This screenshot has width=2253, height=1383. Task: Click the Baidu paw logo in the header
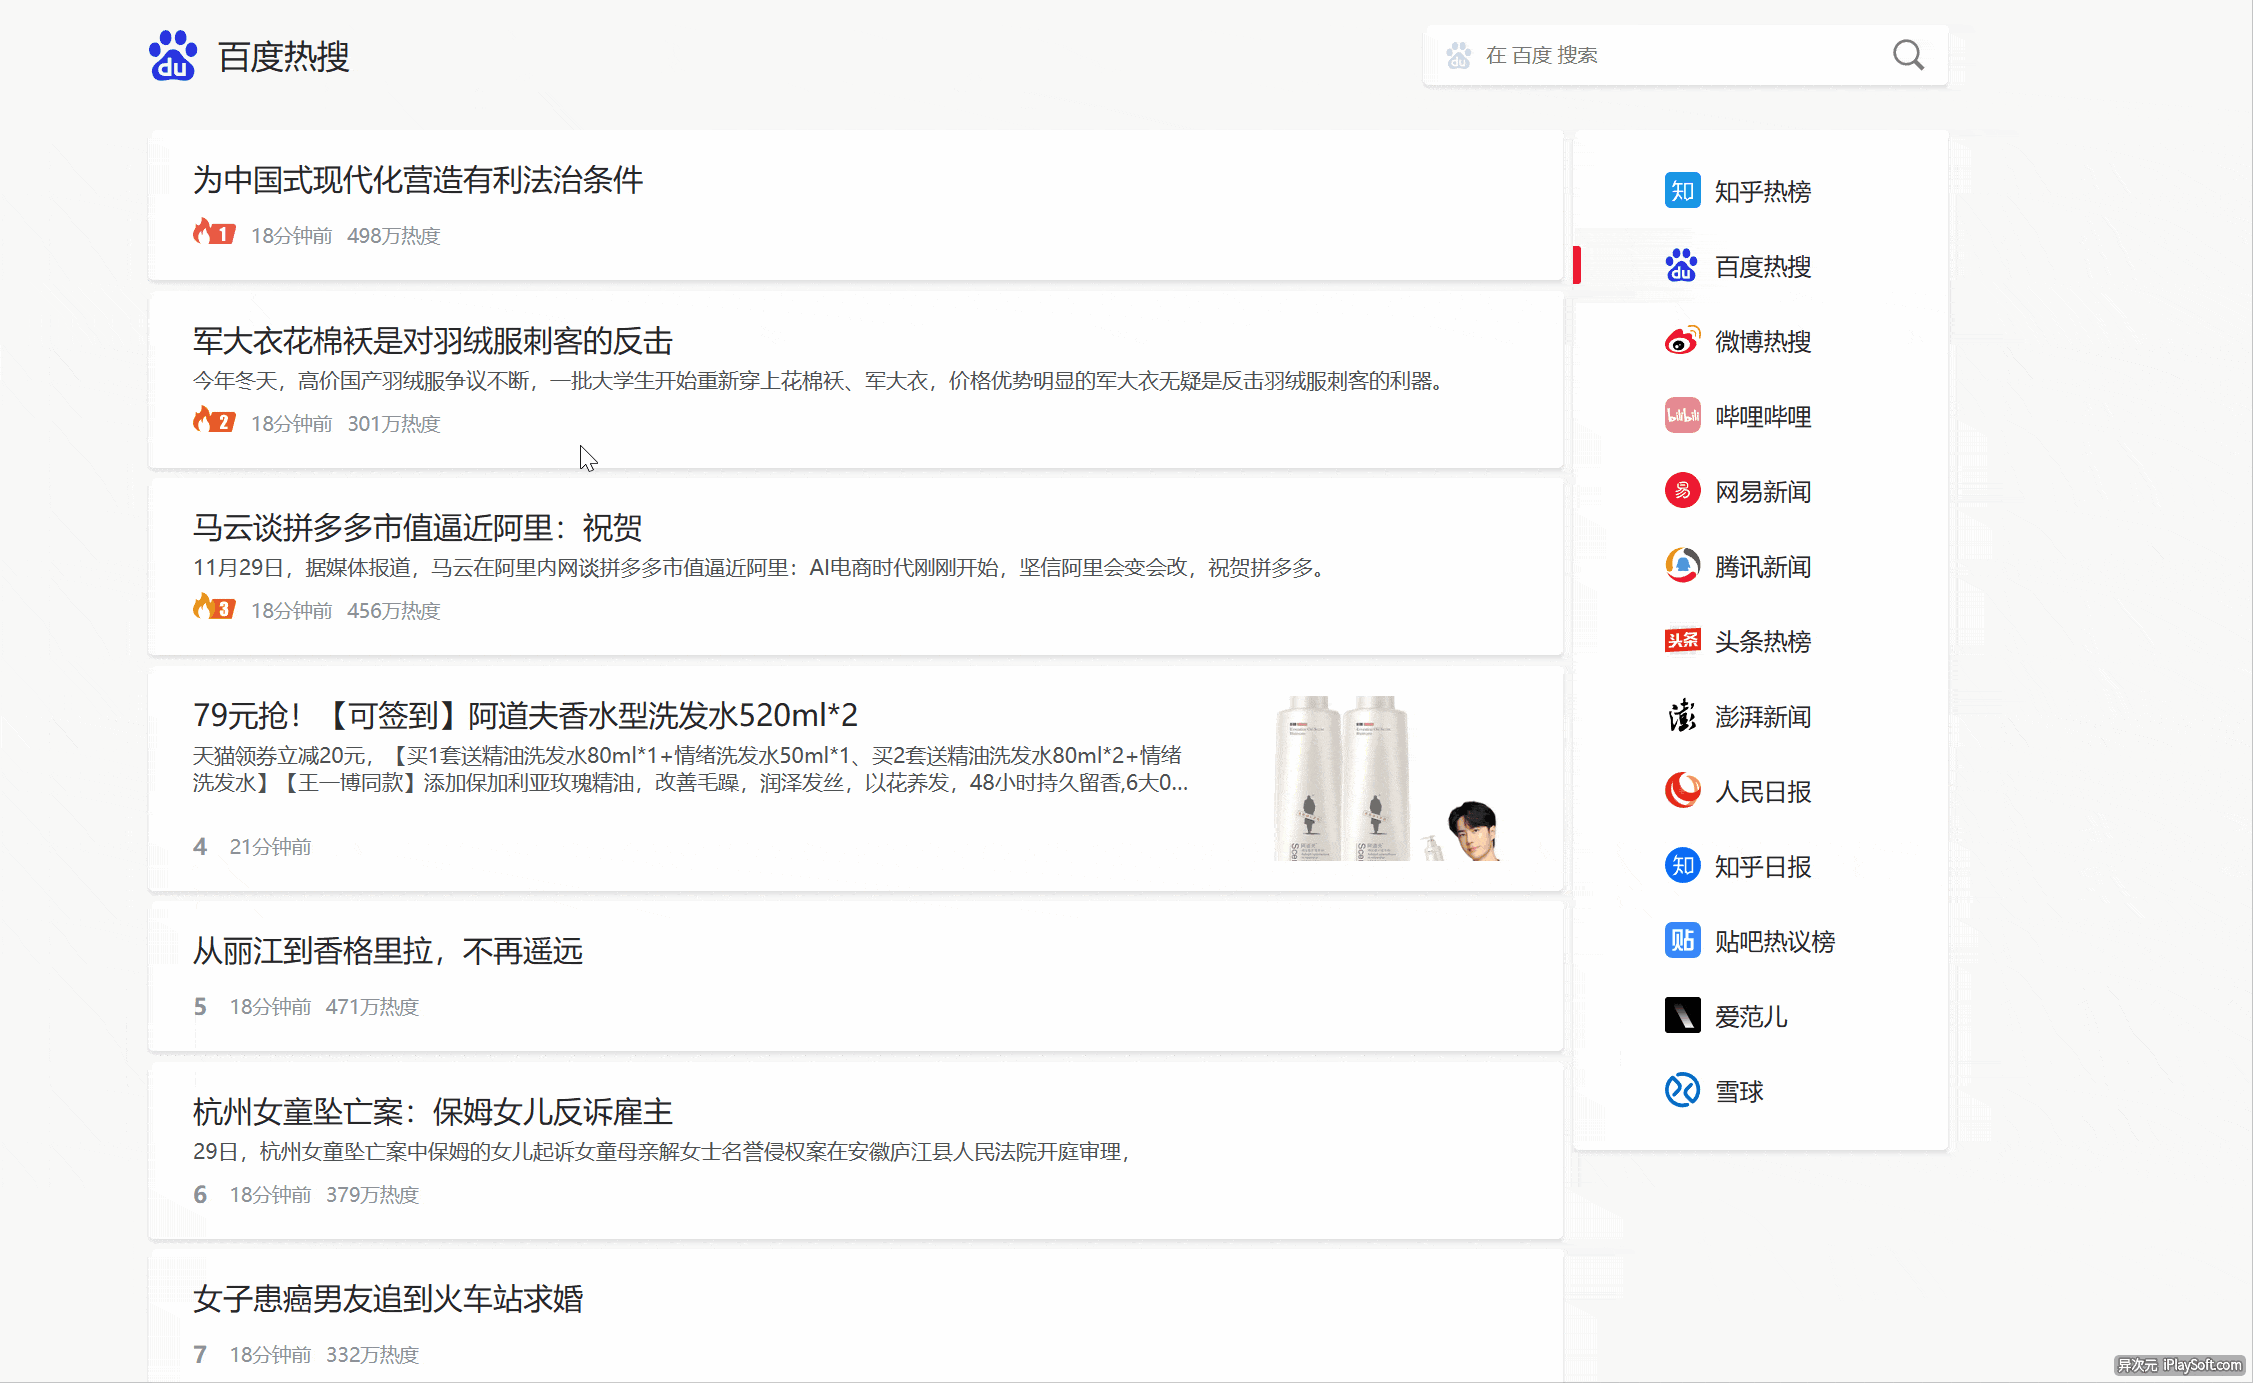tap(173, 56)
